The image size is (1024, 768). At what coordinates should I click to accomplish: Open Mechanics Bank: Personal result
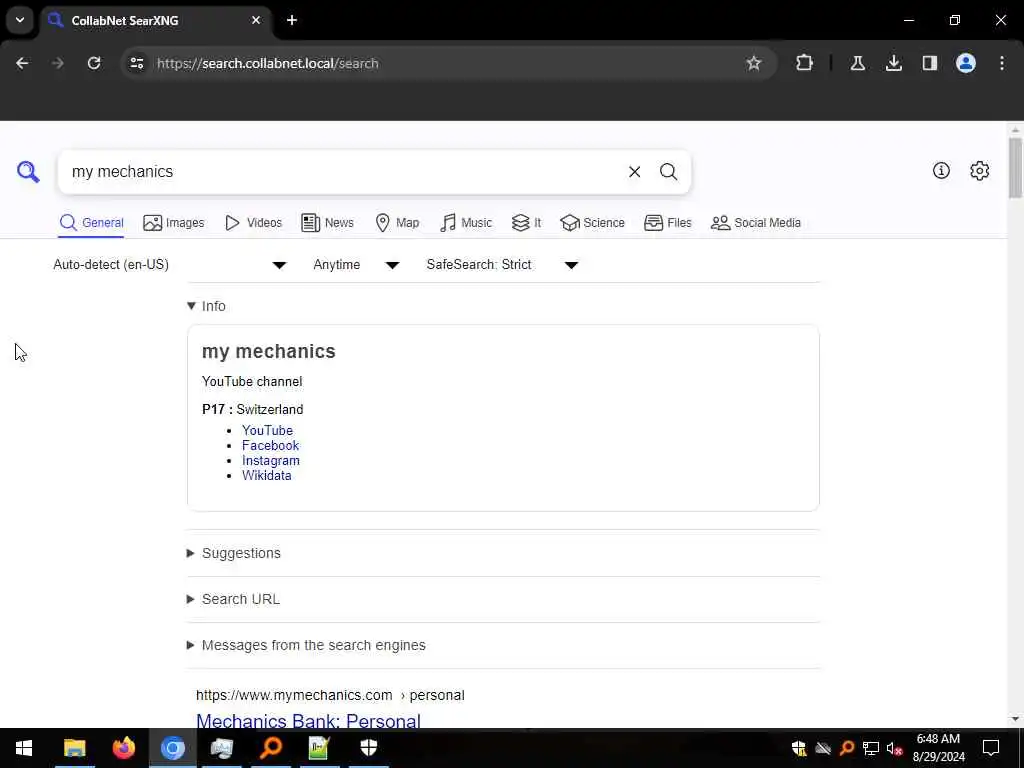pos(308,720)
